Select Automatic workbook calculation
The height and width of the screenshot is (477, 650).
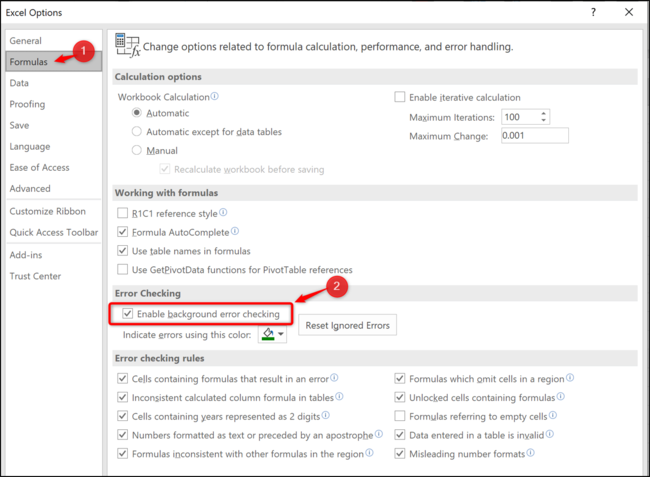[x=137, y=113]
